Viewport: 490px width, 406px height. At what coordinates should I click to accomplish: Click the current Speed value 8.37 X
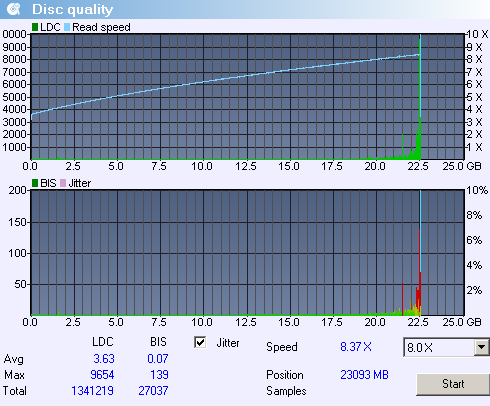[x=356, y=347]
